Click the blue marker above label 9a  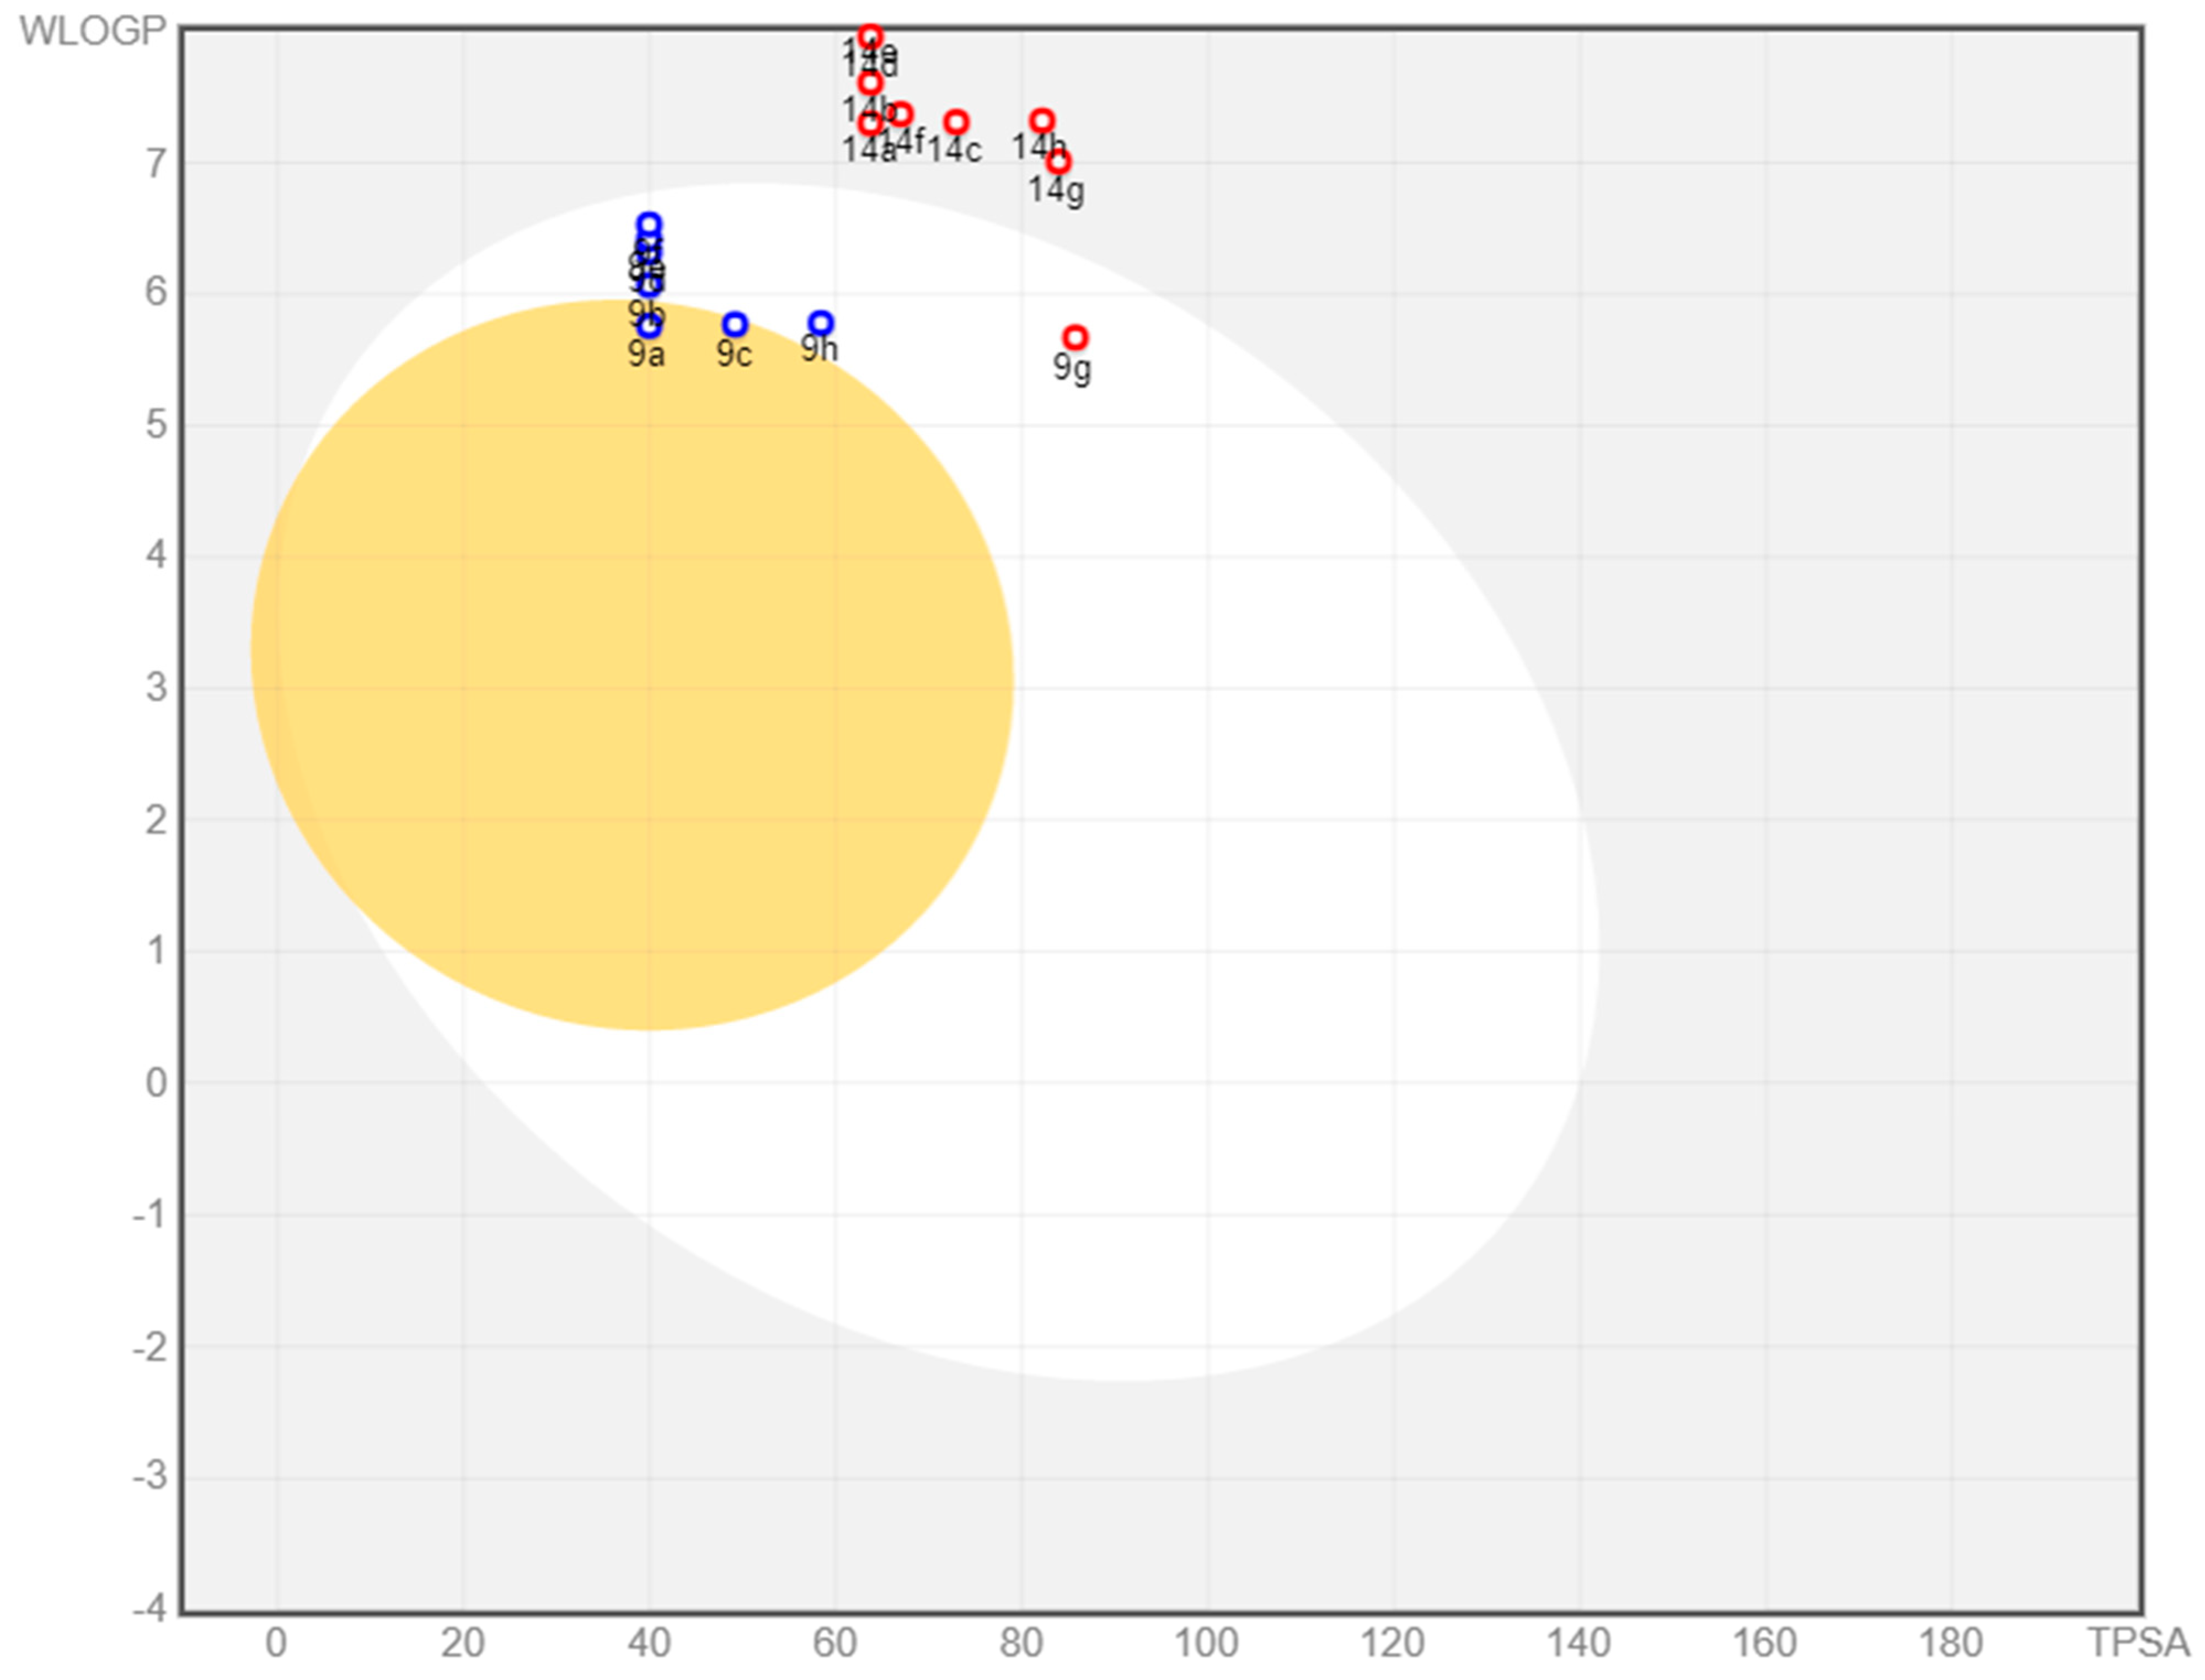click(x=649, y=325)
